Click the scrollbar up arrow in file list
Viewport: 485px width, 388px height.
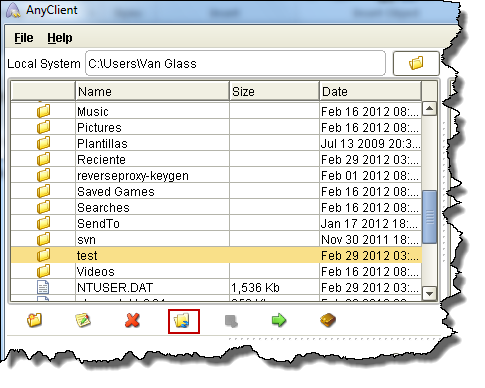click(x=429, y=109)
